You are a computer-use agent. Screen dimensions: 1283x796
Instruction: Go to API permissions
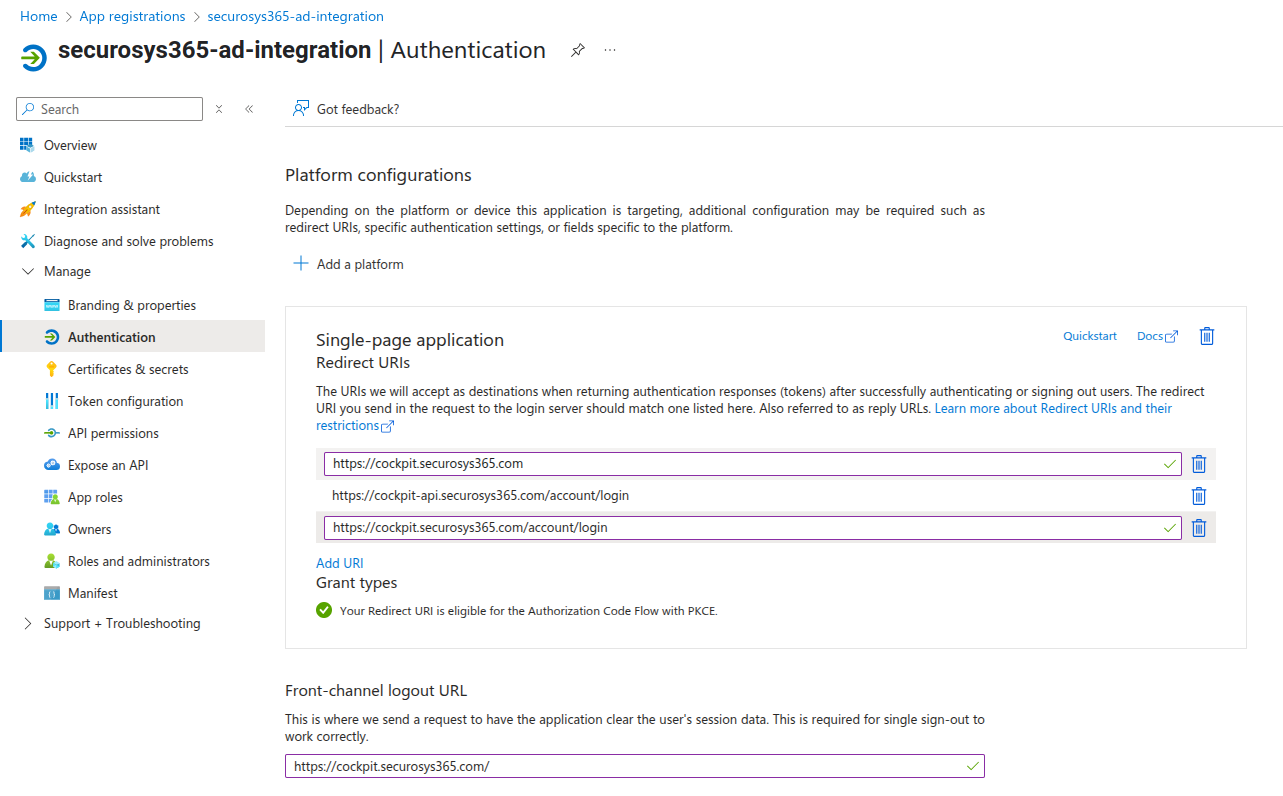[113, 433]
